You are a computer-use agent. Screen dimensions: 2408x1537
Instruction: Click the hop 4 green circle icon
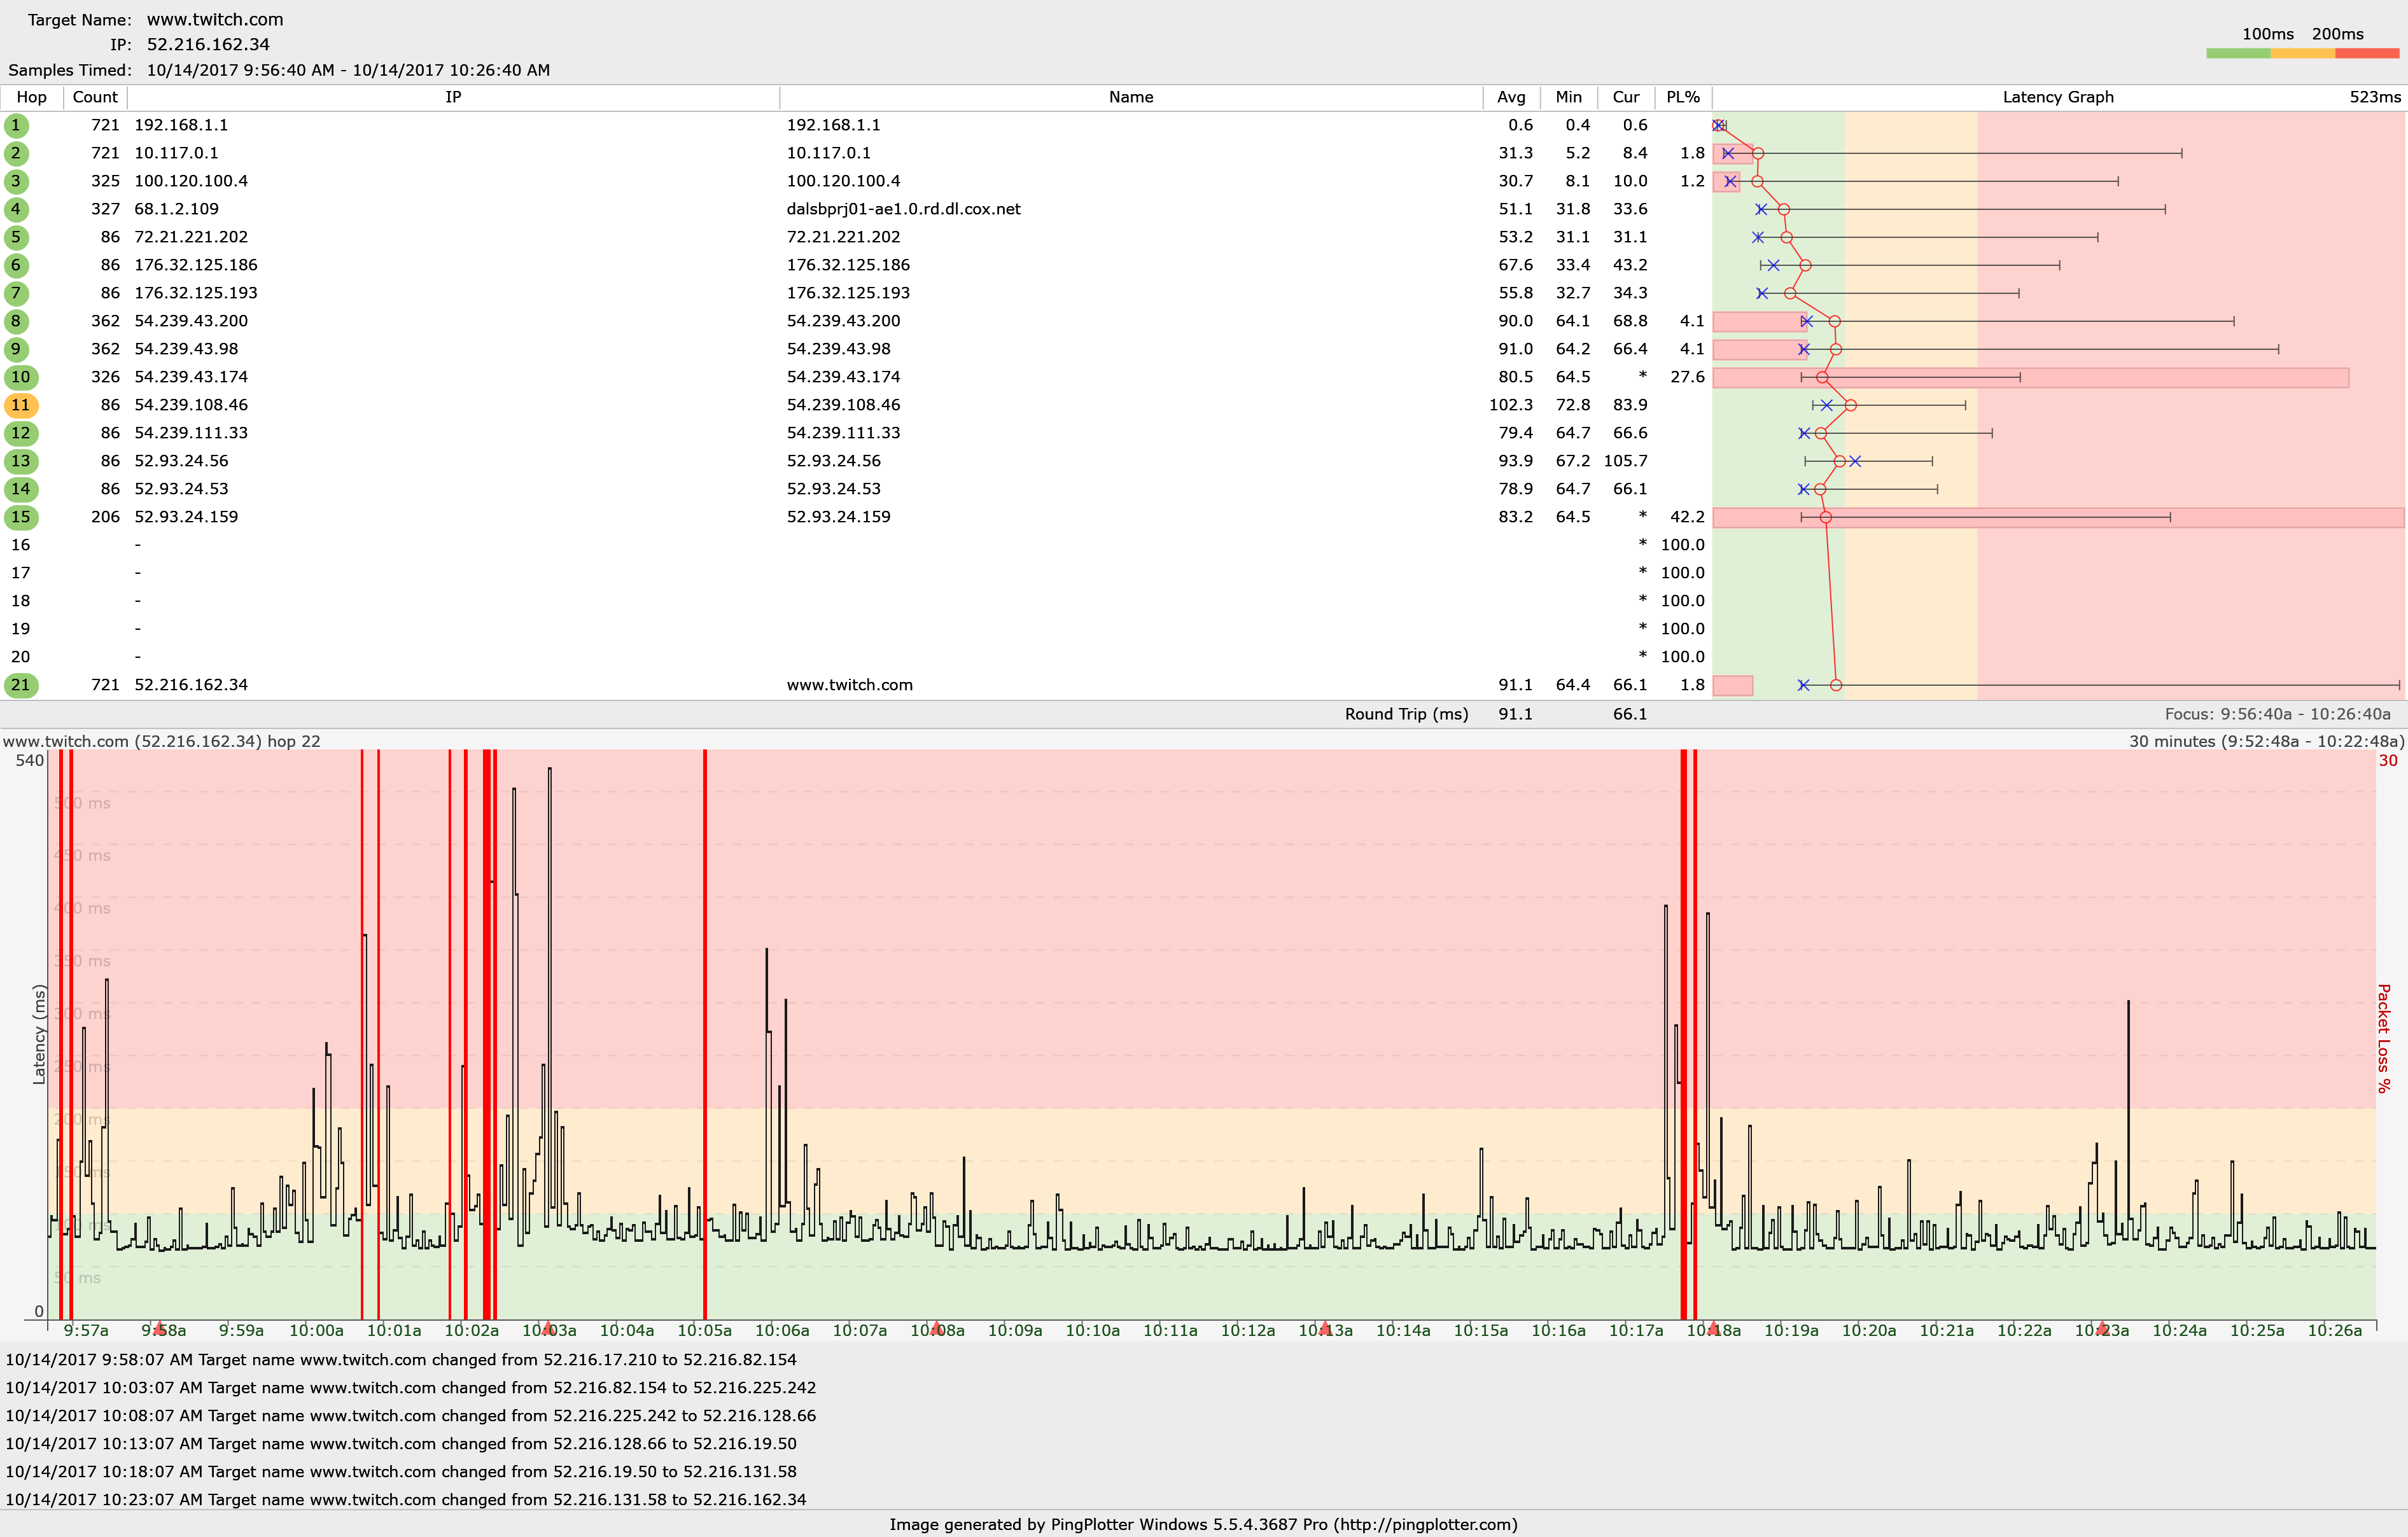click(x=16, y=209)
